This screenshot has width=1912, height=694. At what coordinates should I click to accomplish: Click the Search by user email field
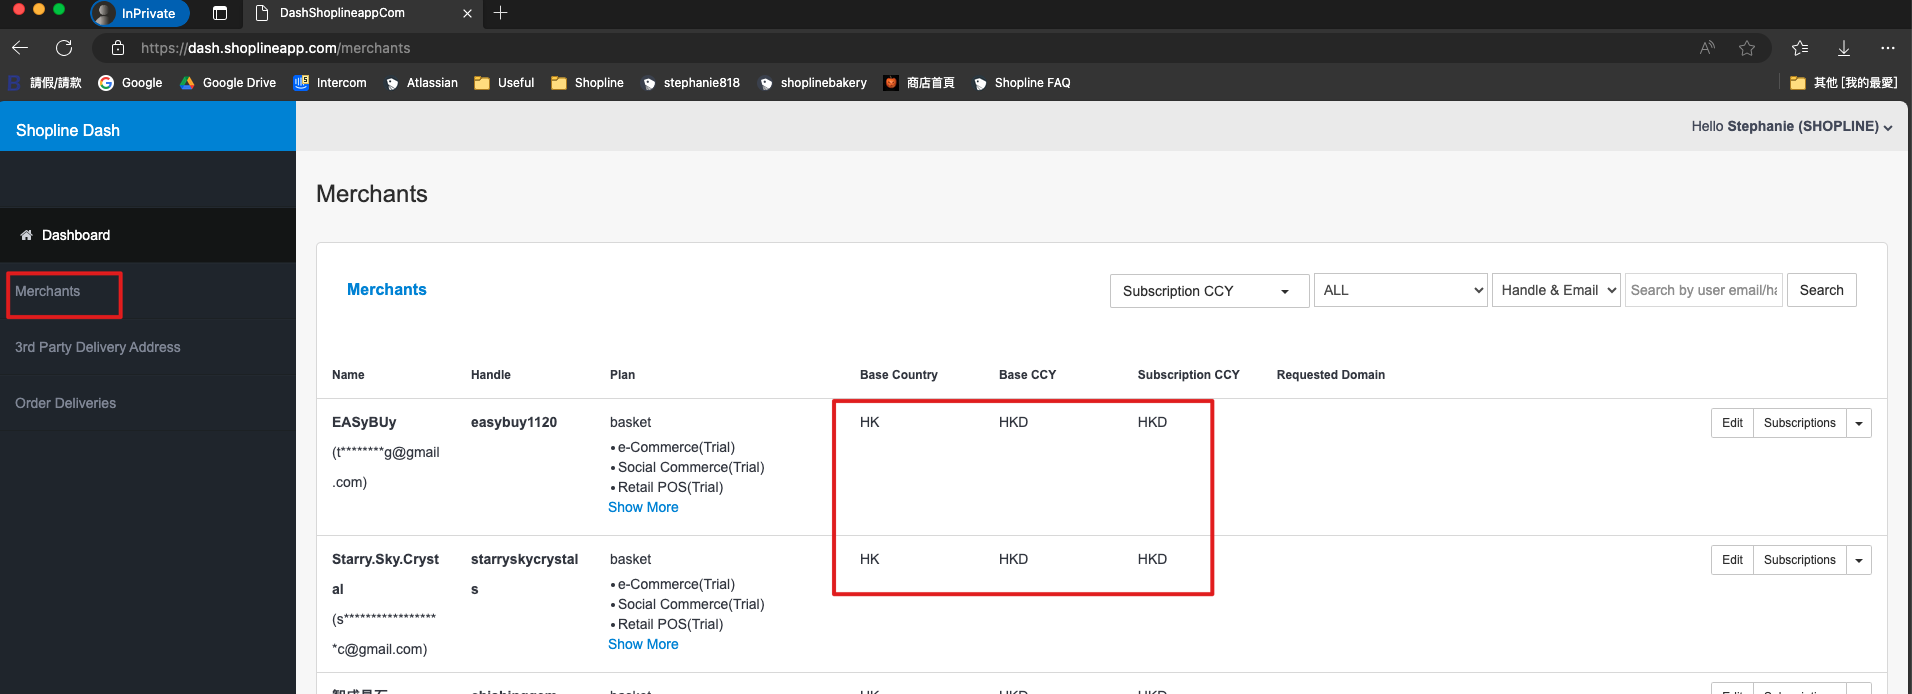(1703, 290)
